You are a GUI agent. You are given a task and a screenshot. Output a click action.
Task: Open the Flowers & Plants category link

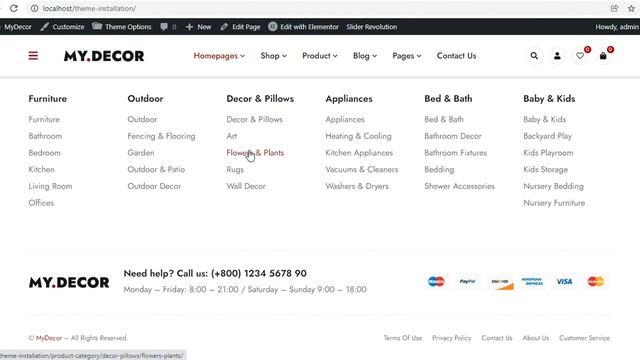click(255, 153)
